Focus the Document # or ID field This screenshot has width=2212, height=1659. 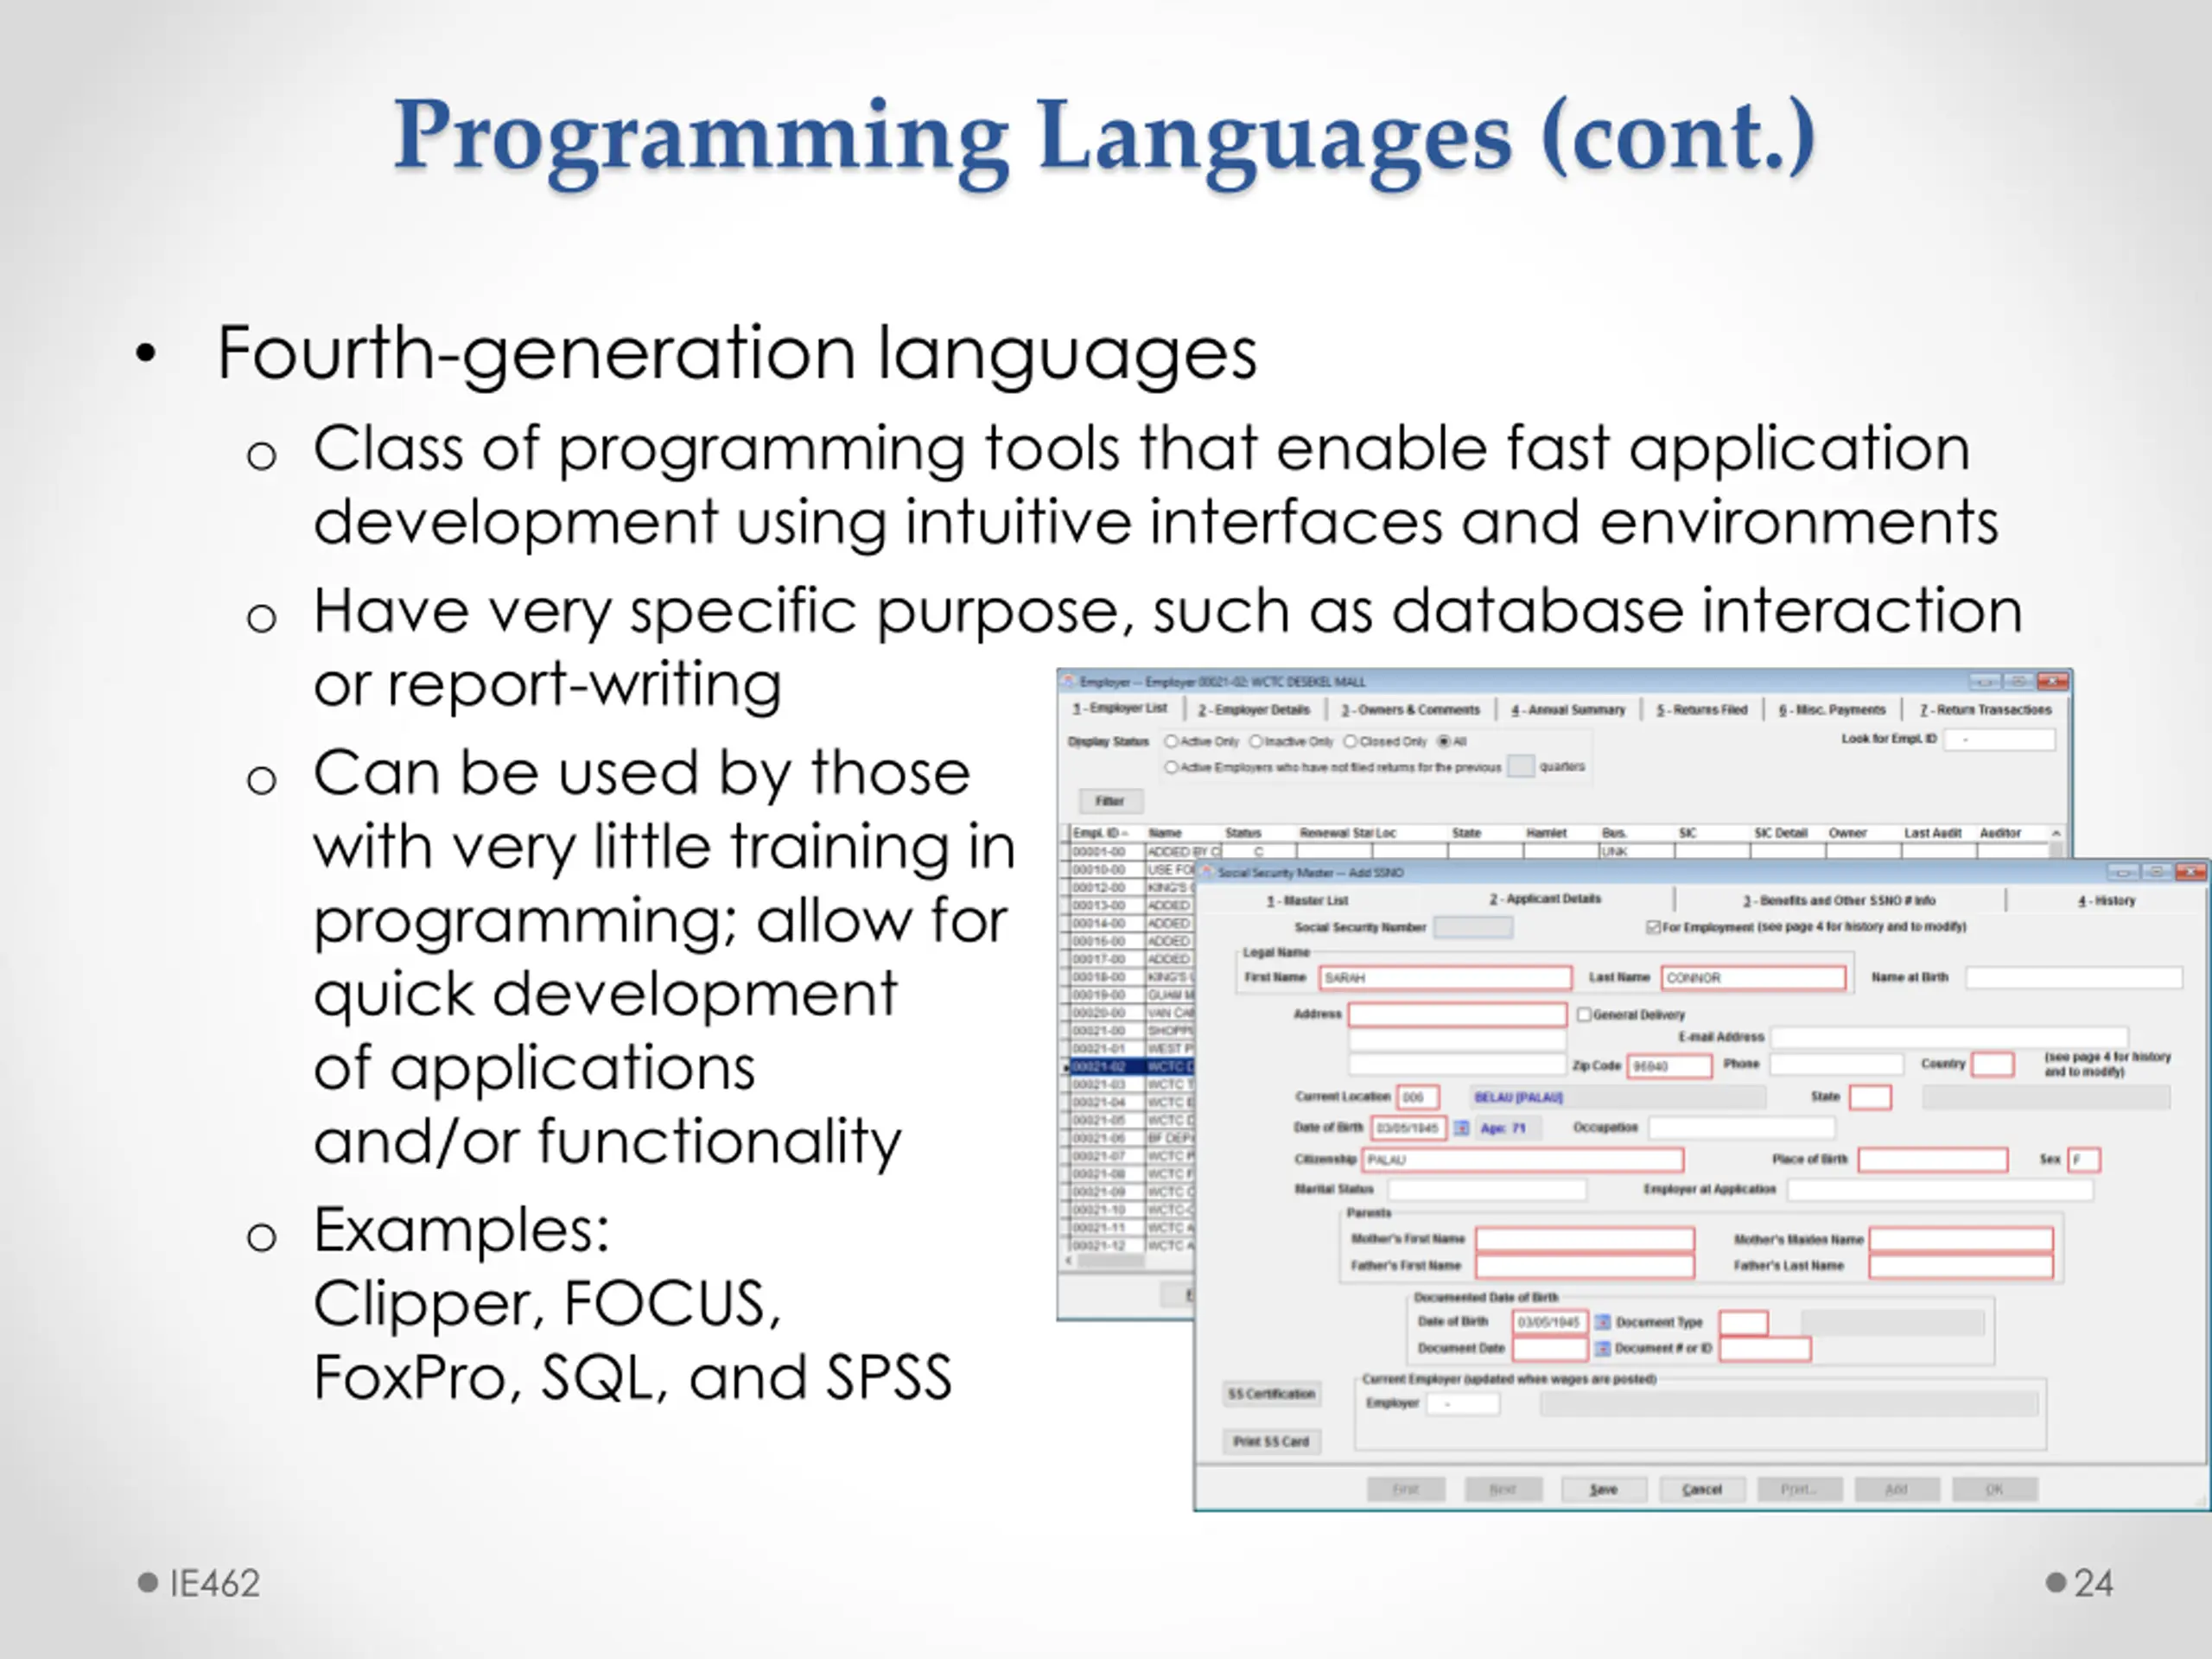(1765, 1349)
